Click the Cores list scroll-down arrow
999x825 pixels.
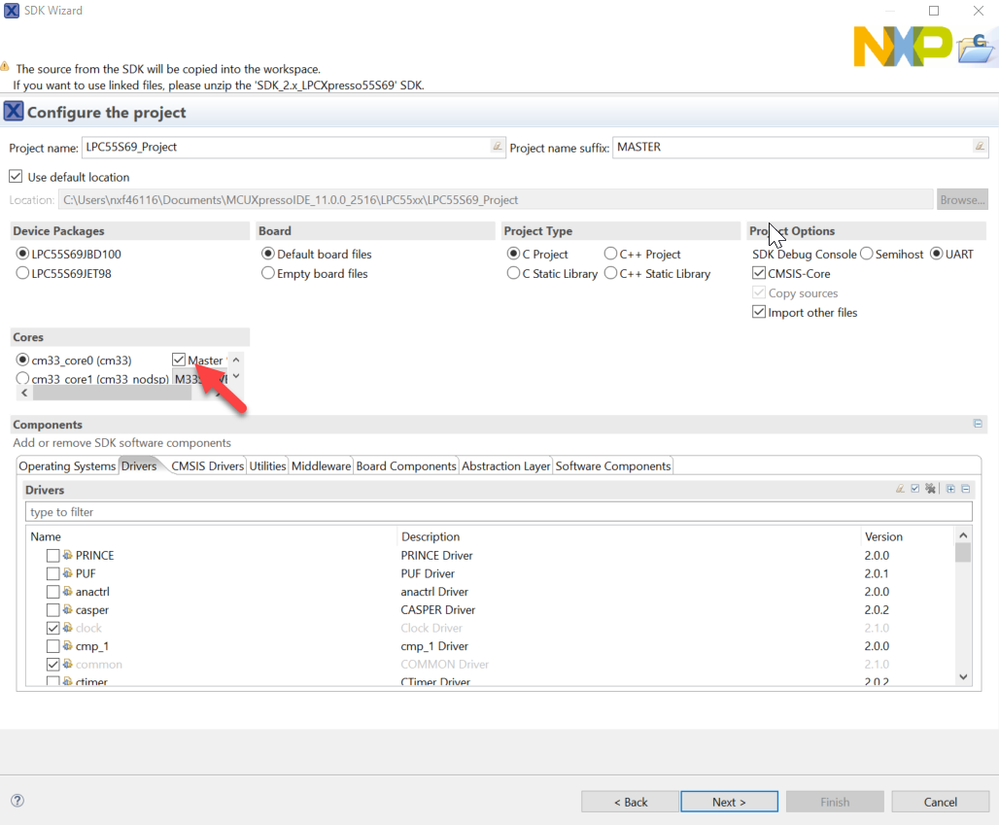(236, 376)
